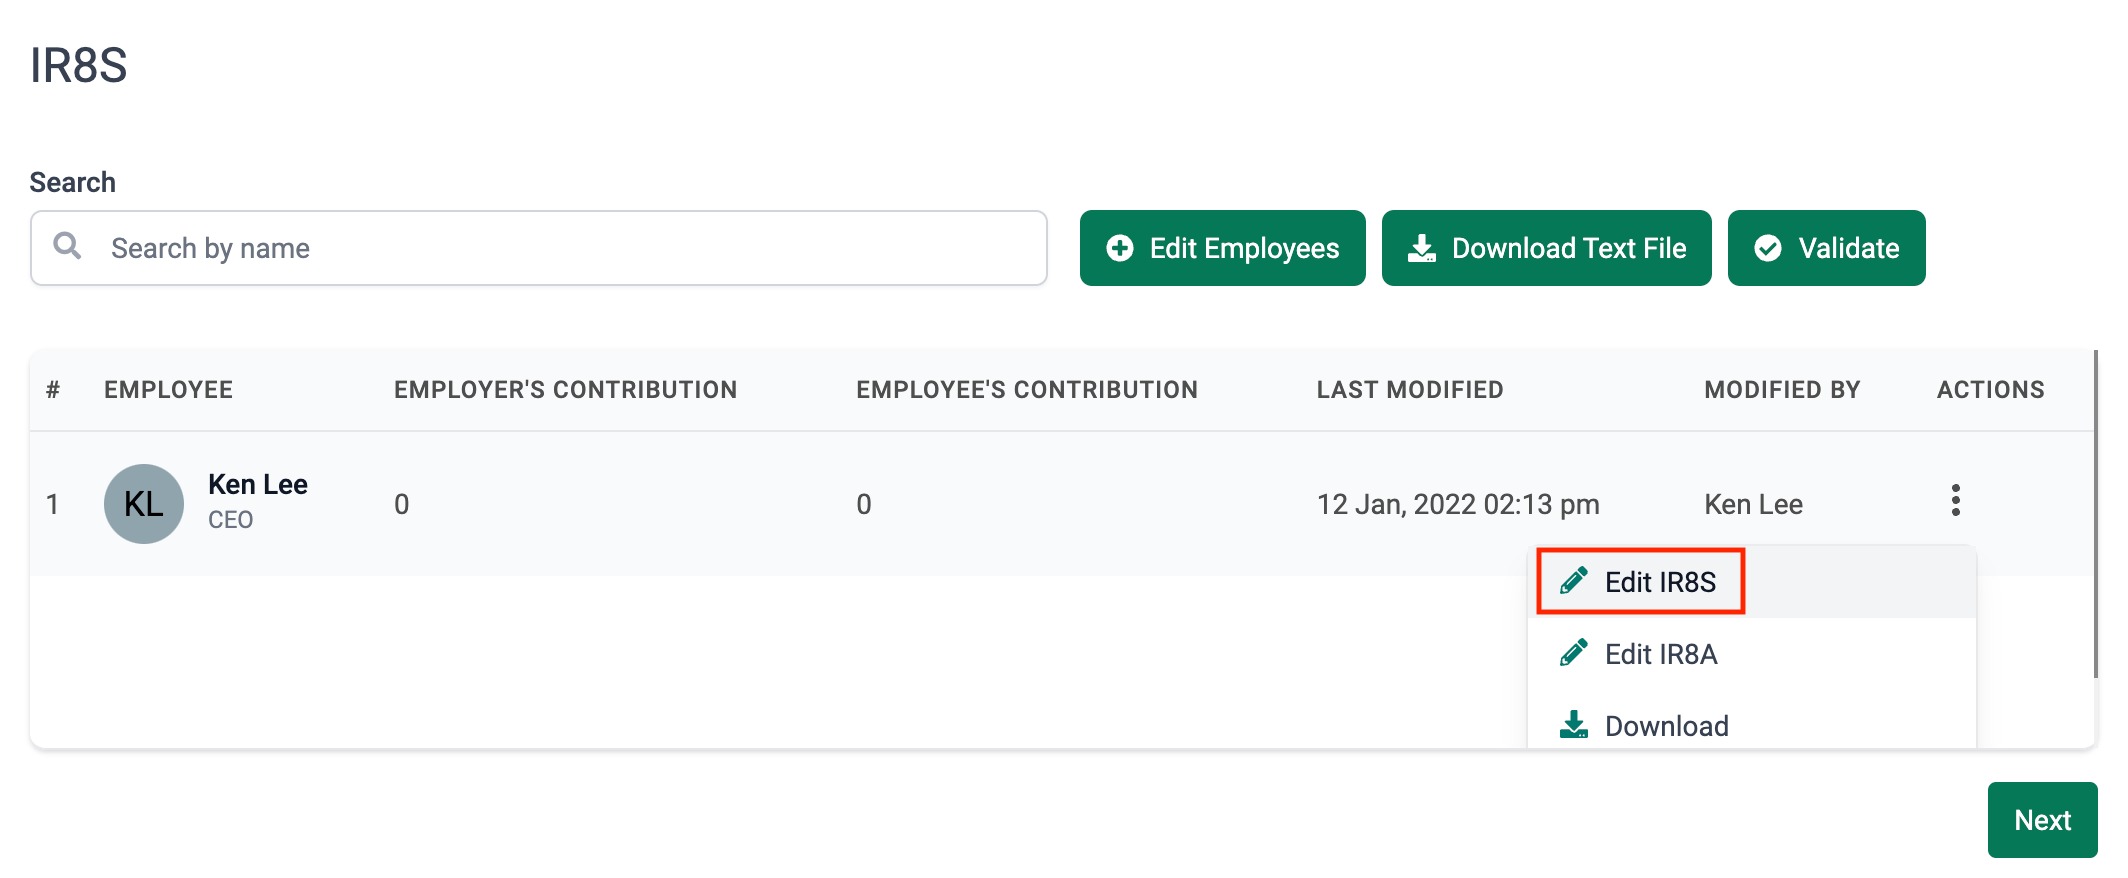2128x878 pixels.
Task: Choose Edit IR8S from the menu
Action: point(1751,582)
